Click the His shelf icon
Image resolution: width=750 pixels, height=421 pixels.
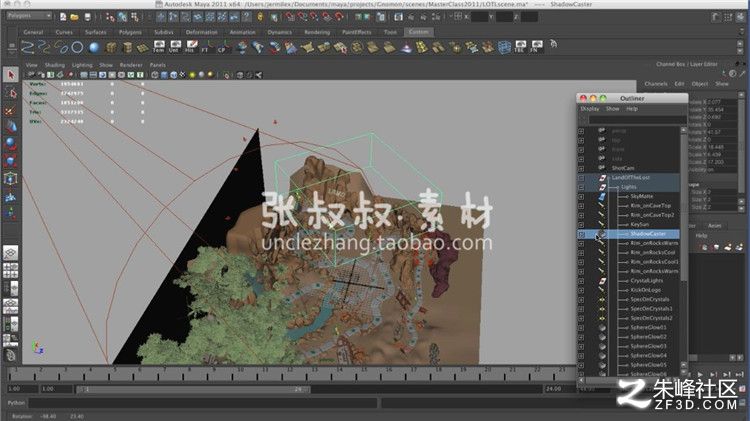coord(190,46)
